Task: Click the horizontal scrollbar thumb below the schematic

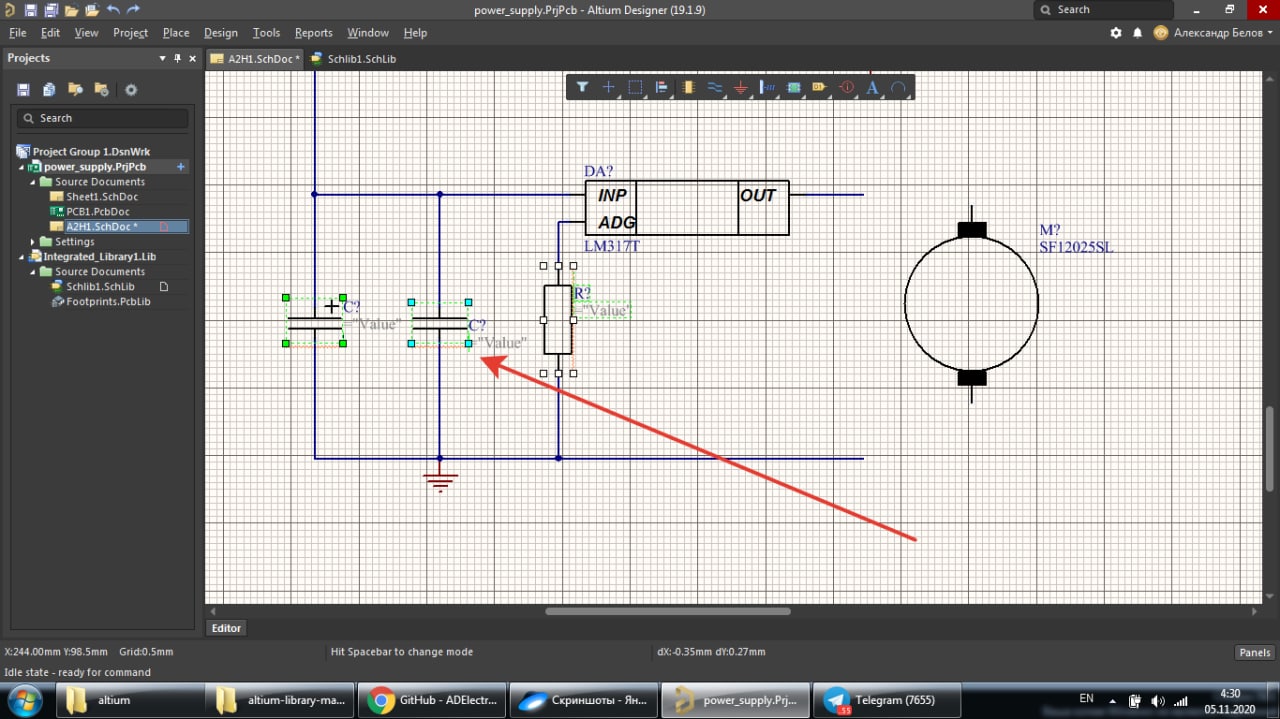Action: [x=668, y=611]
